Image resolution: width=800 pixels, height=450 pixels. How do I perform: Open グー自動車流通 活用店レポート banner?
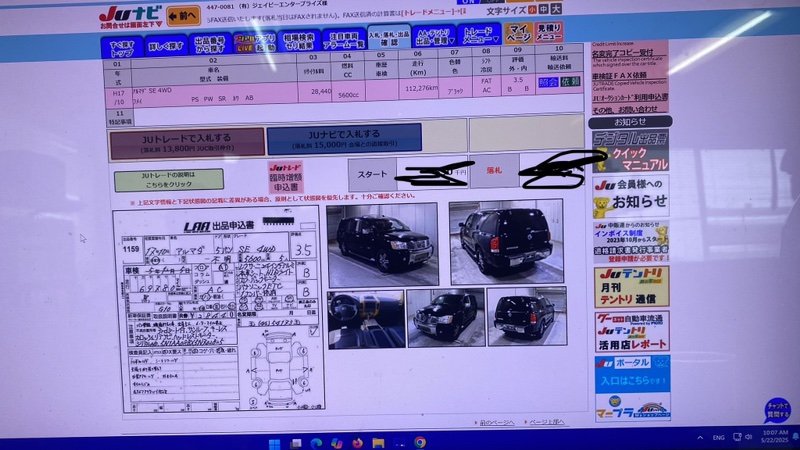coord(632,332)
